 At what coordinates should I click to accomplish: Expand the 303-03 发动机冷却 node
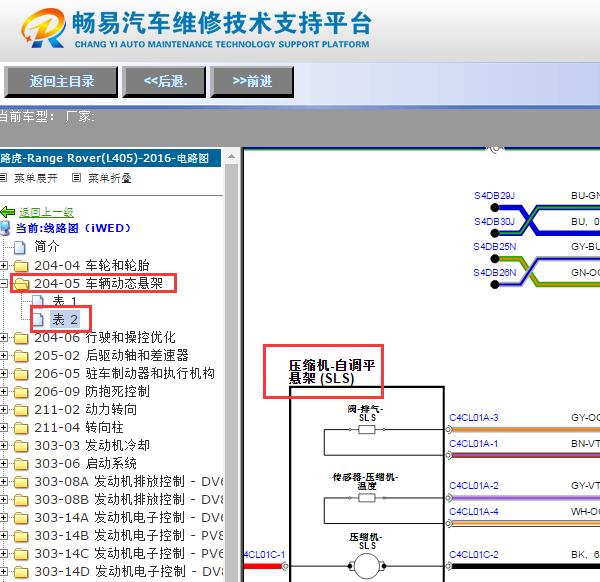4,445
